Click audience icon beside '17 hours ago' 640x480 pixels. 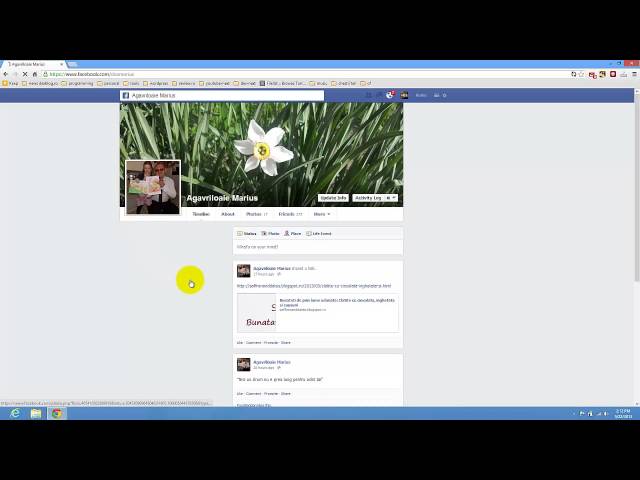click(x=279, y=274)
